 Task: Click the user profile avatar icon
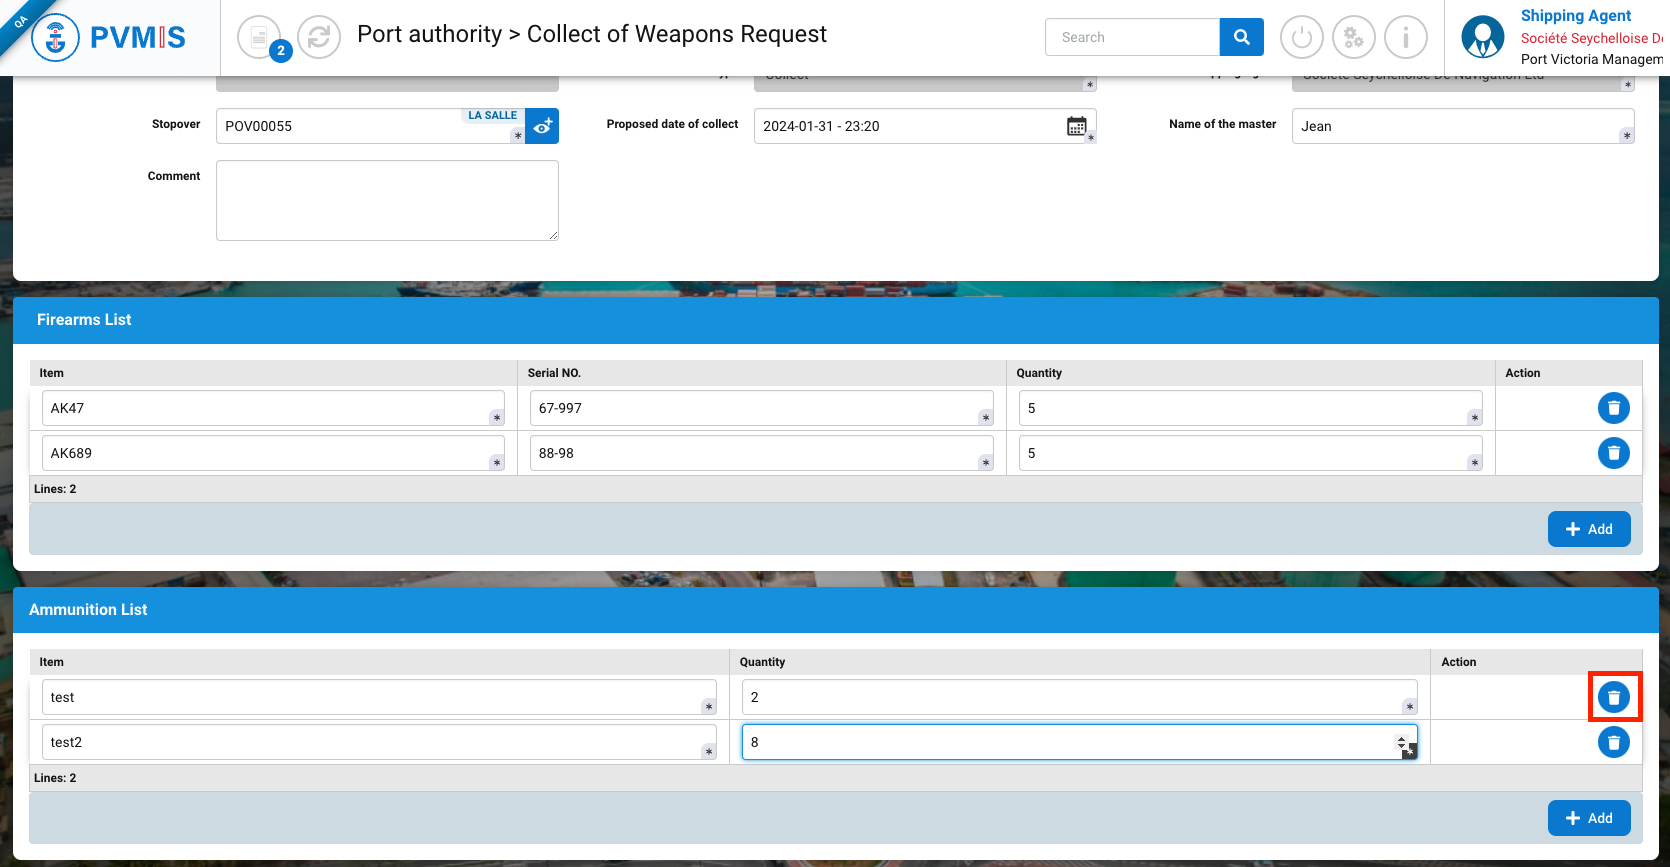pyautogui.click(x=1482, y=38)
